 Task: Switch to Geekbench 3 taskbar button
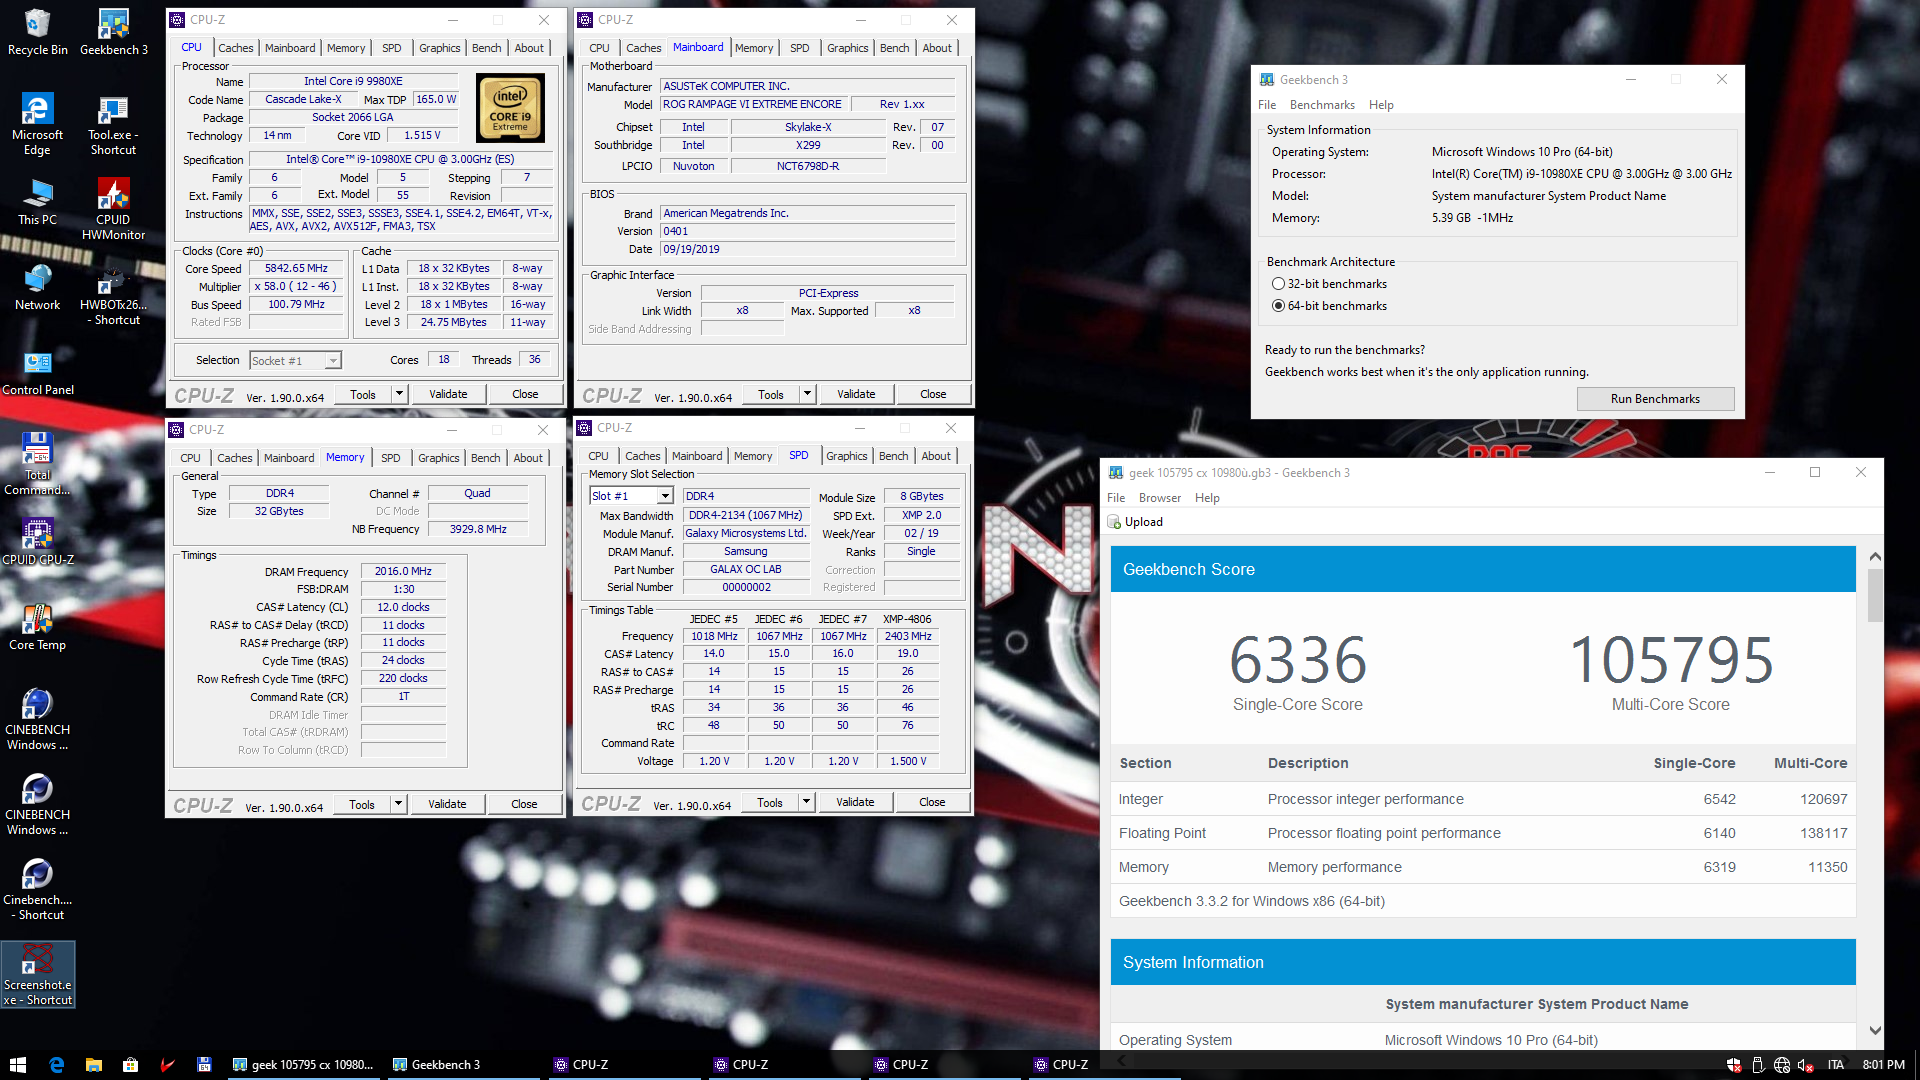click(463, 1065)
